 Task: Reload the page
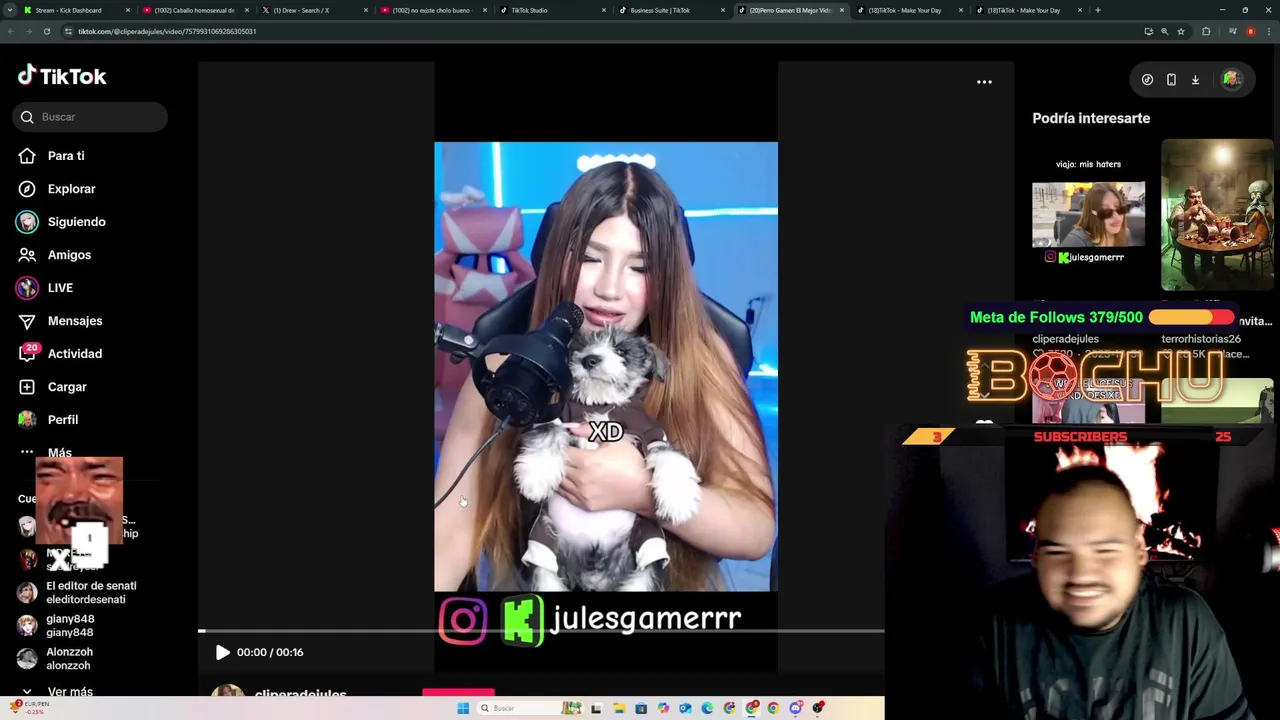(46, 31)
